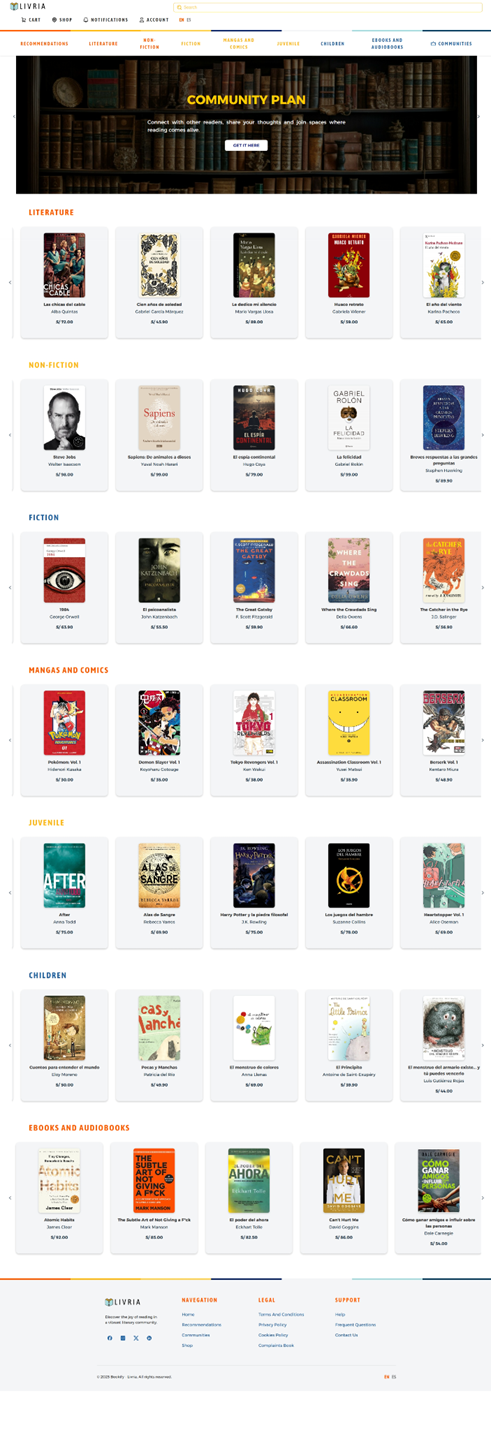This screenshot has width=491, height=1430.
Task: Select ES language in footer
Action: pos(394,1376)
